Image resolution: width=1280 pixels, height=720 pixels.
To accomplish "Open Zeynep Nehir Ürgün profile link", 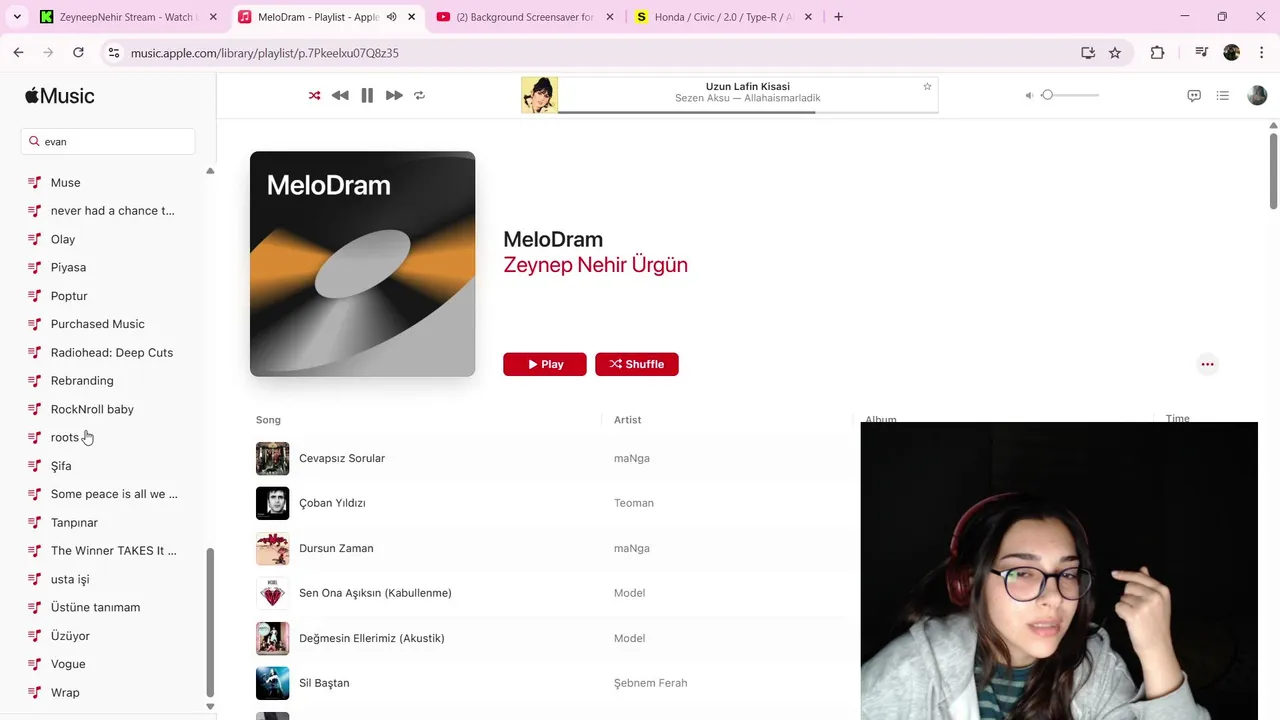I will 595,265.
